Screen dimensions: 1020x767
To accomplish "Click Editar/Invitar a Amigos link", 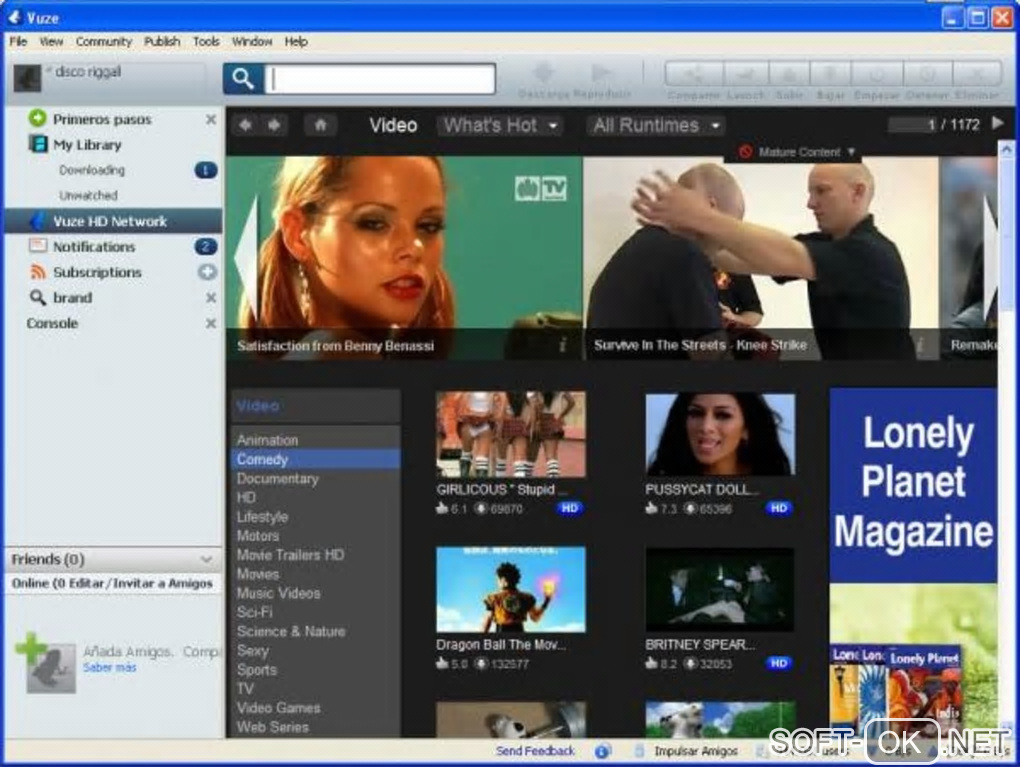I will click(141, 583).
